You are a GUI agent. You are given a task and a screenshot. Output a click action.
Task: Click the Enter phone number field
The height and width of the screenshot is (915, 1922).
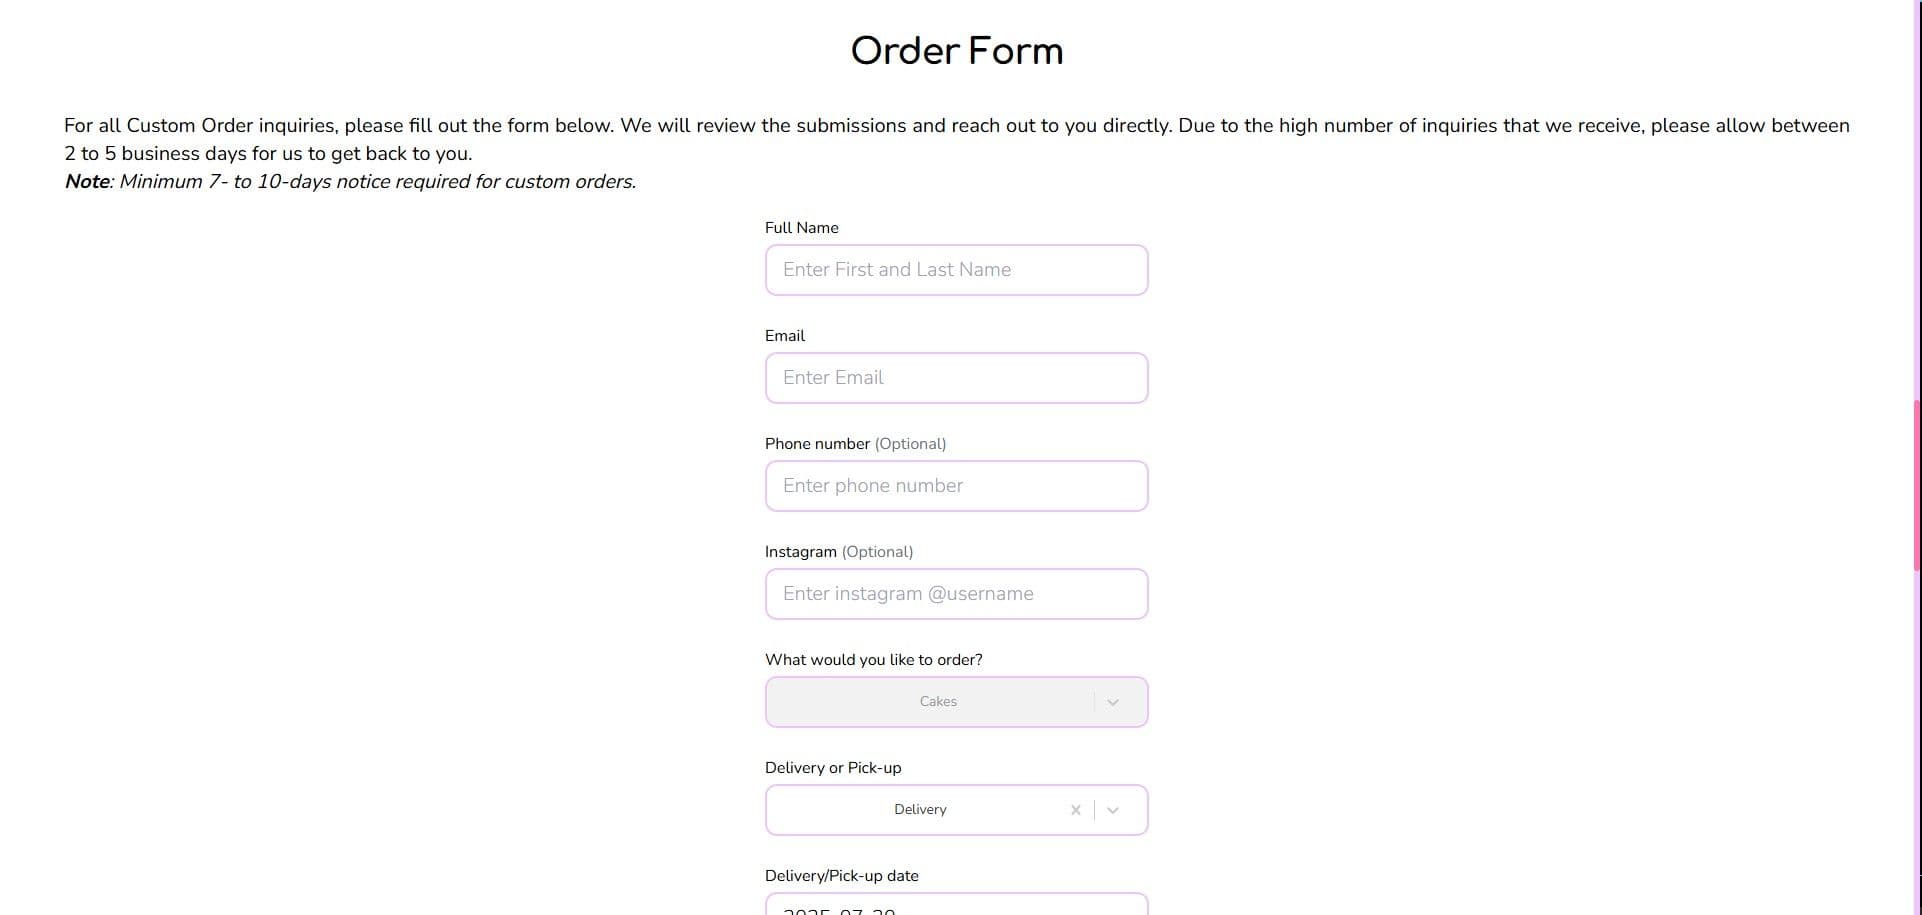coord(956,486)
